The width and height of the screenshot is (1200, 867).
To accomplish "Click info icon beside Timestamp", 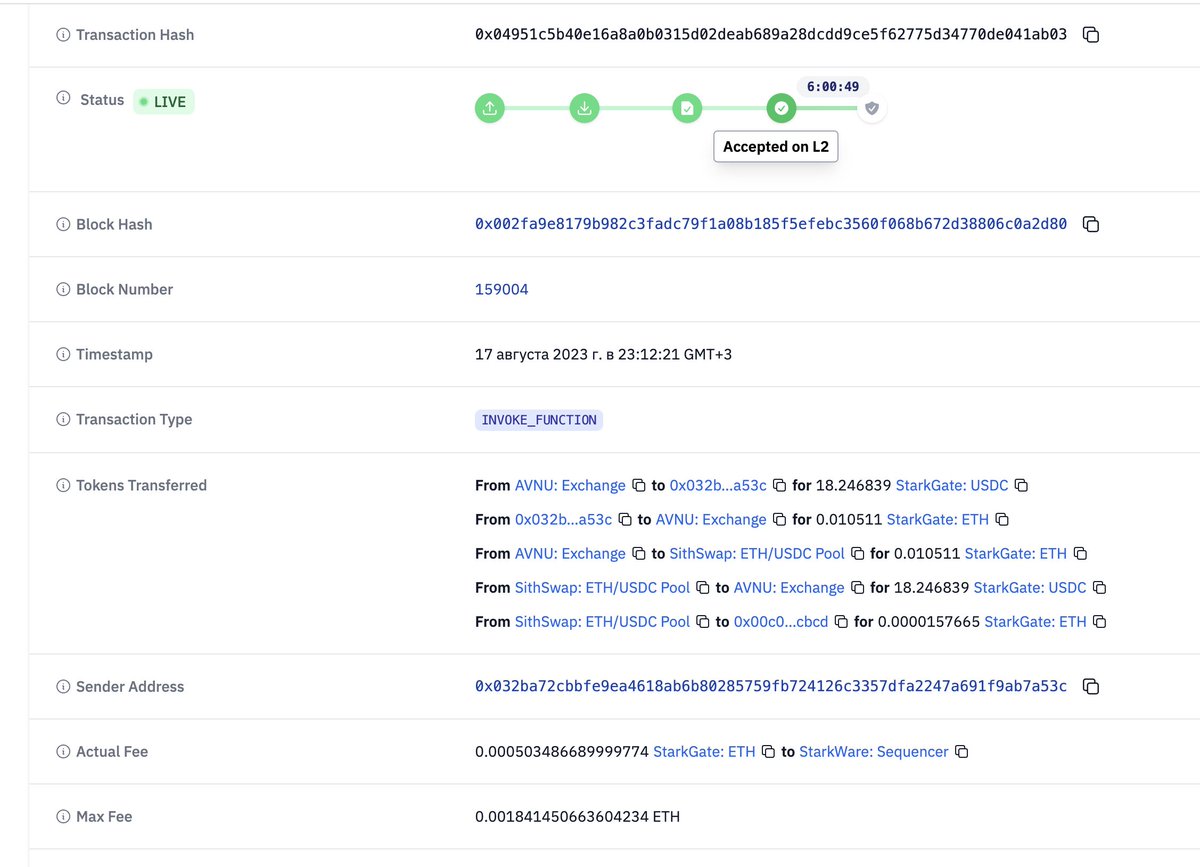I will [x=63, y=355].
